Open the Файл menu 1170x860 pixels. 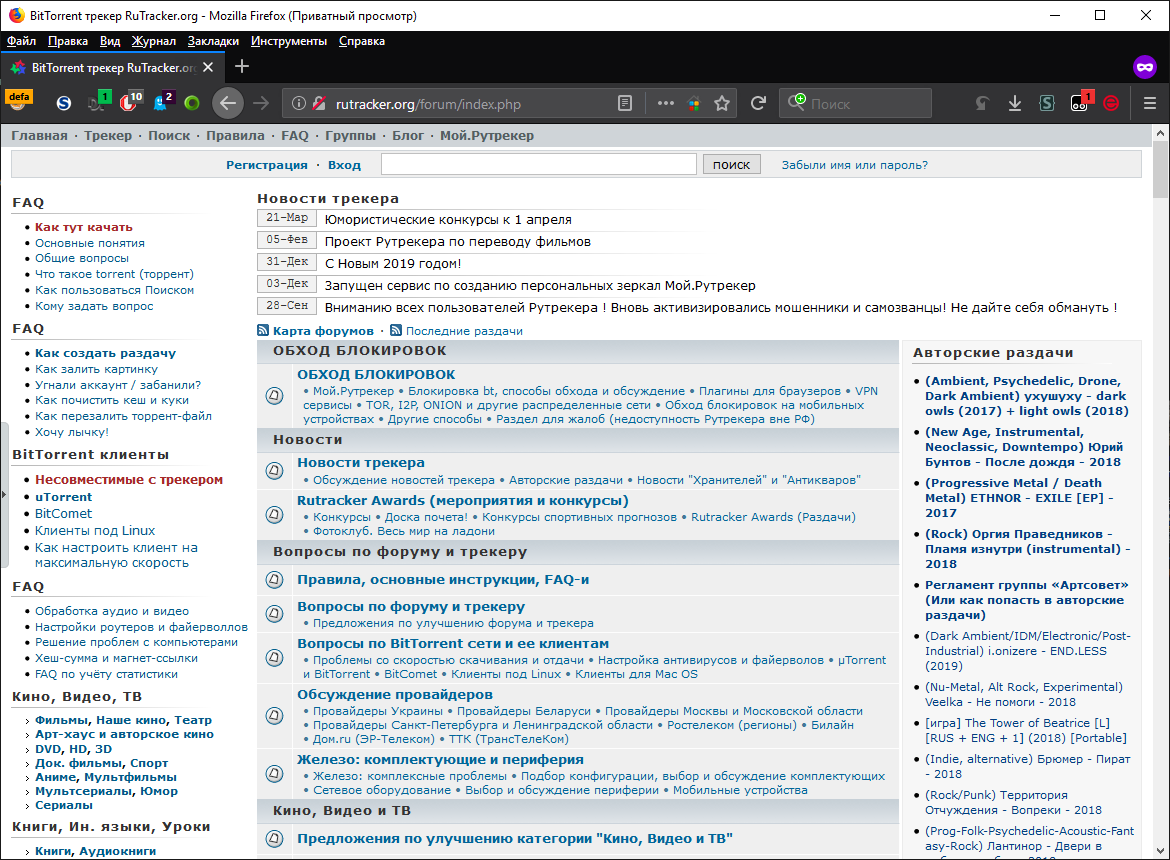pyautogui.click(x=22, y=41)
